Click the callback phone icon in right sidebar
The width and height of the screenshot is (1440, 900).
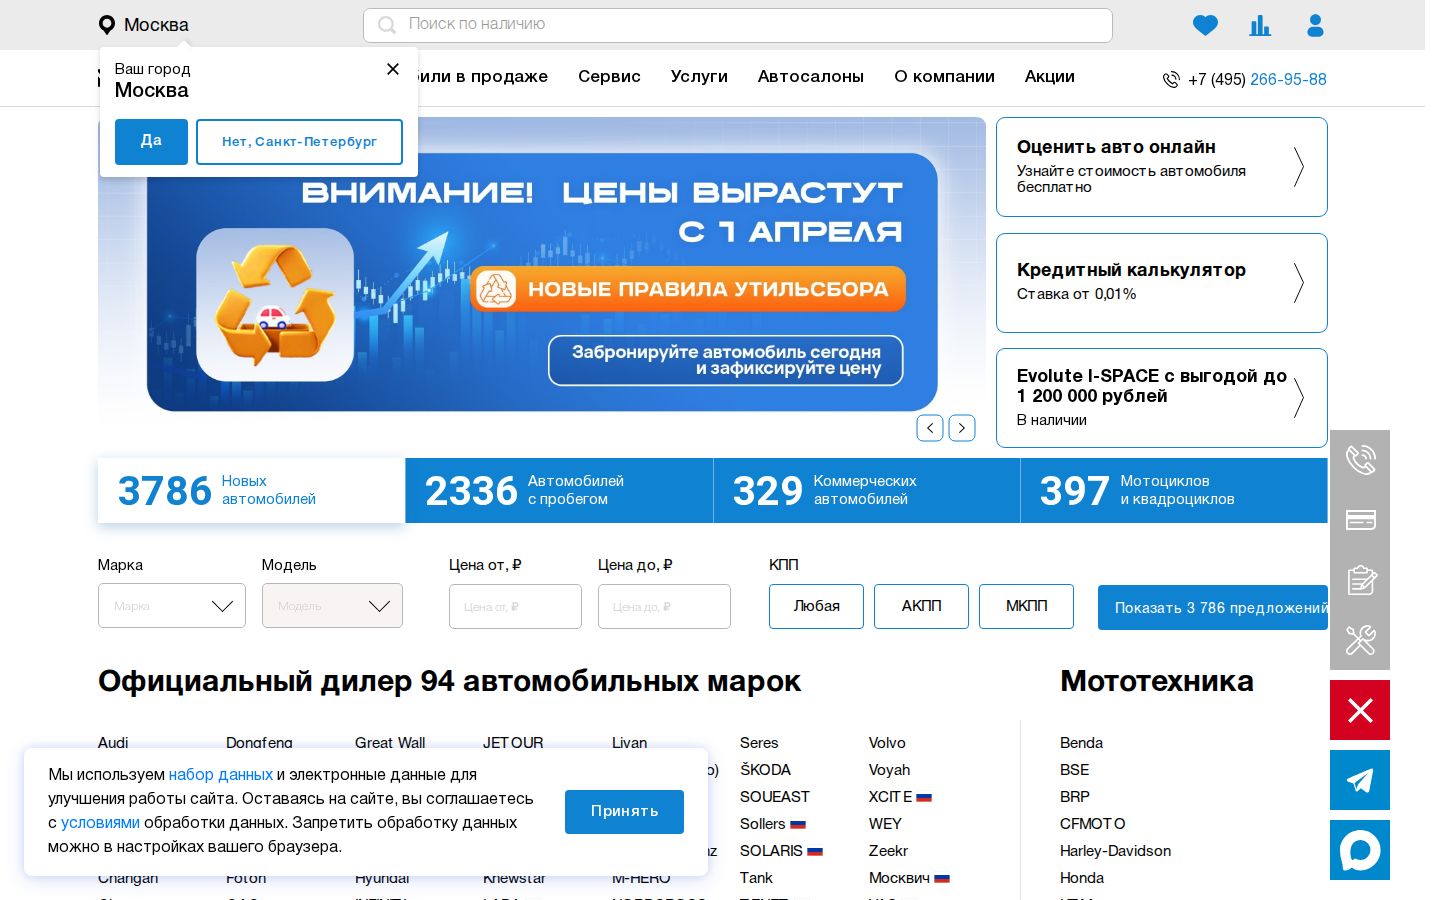pyautogui.click(x=1360, y=460)
